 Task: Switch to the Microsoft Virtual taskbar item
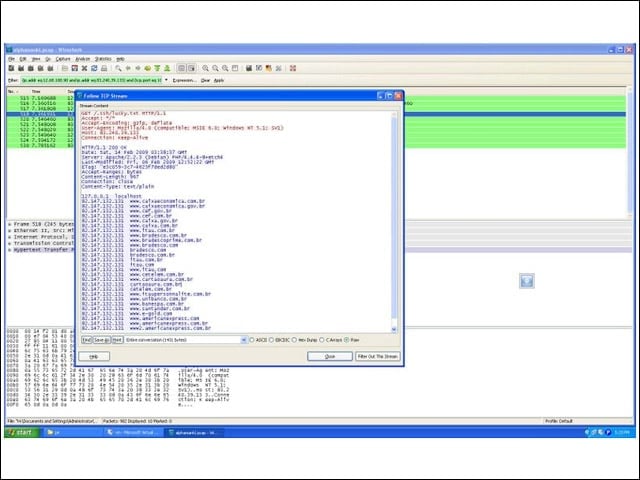(133, 432)
